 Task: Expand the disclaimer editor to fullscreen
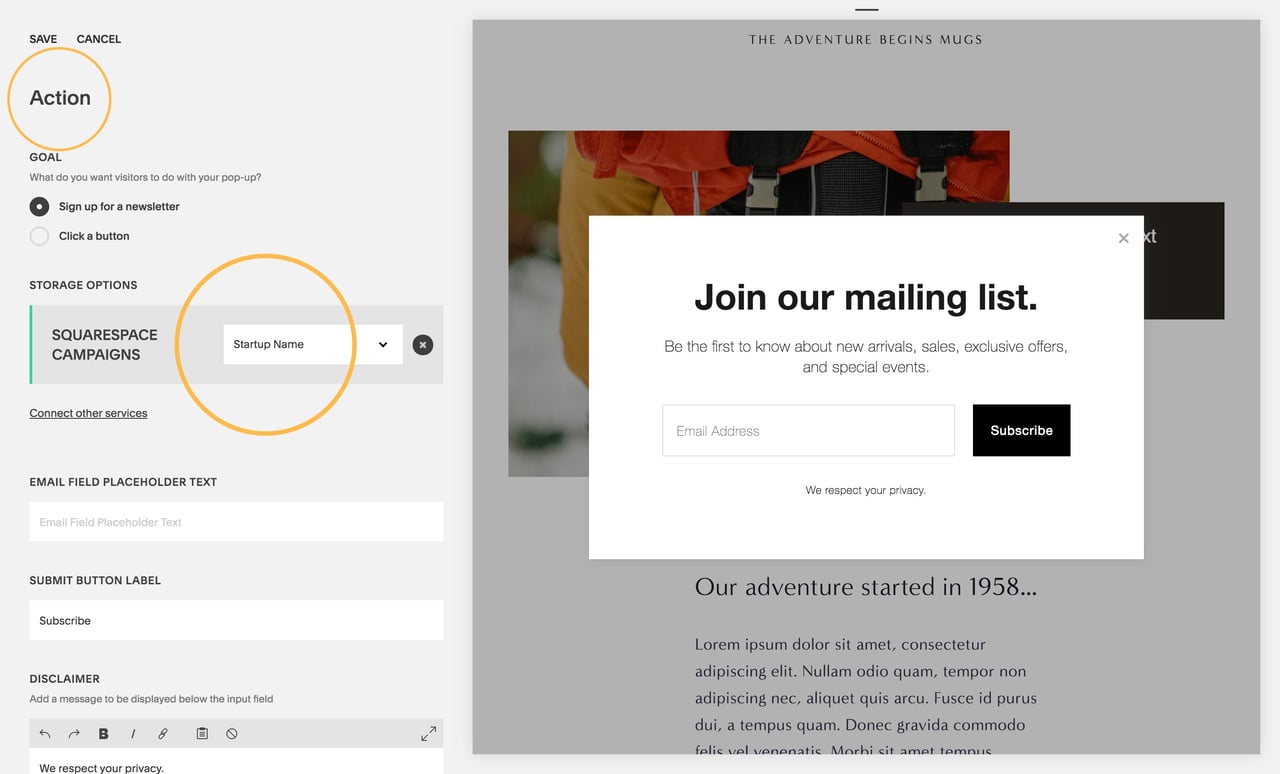pyautogui.click(x=428, y=733)
